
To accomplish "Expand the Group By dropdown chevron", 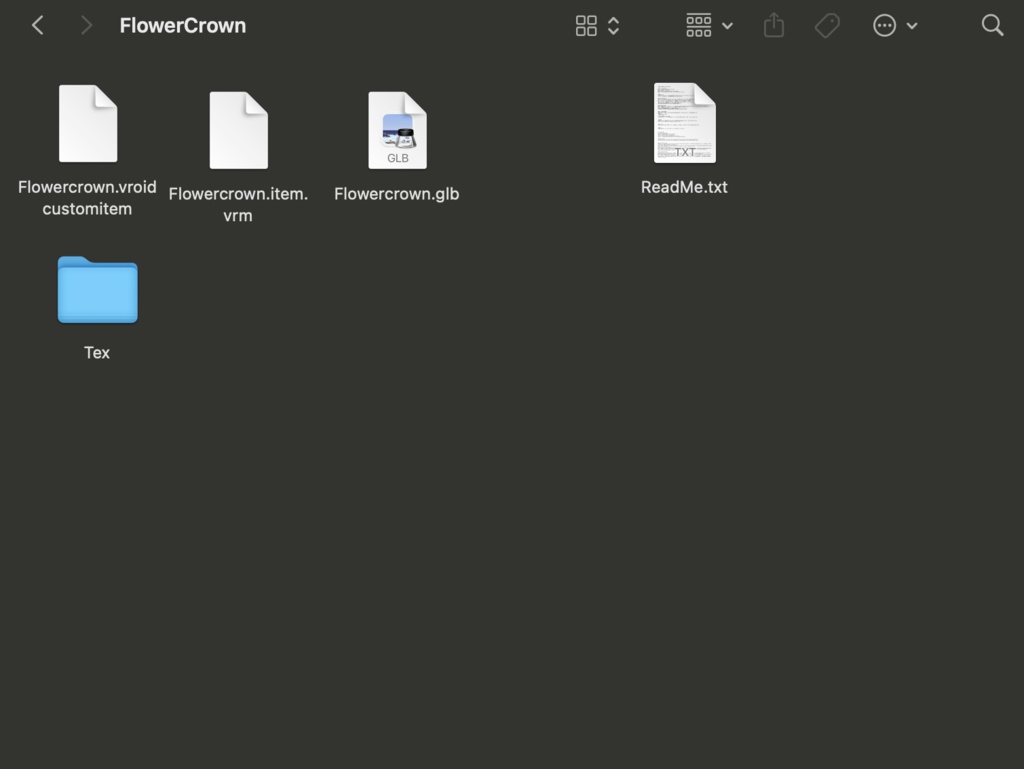I will click(727, 26).
